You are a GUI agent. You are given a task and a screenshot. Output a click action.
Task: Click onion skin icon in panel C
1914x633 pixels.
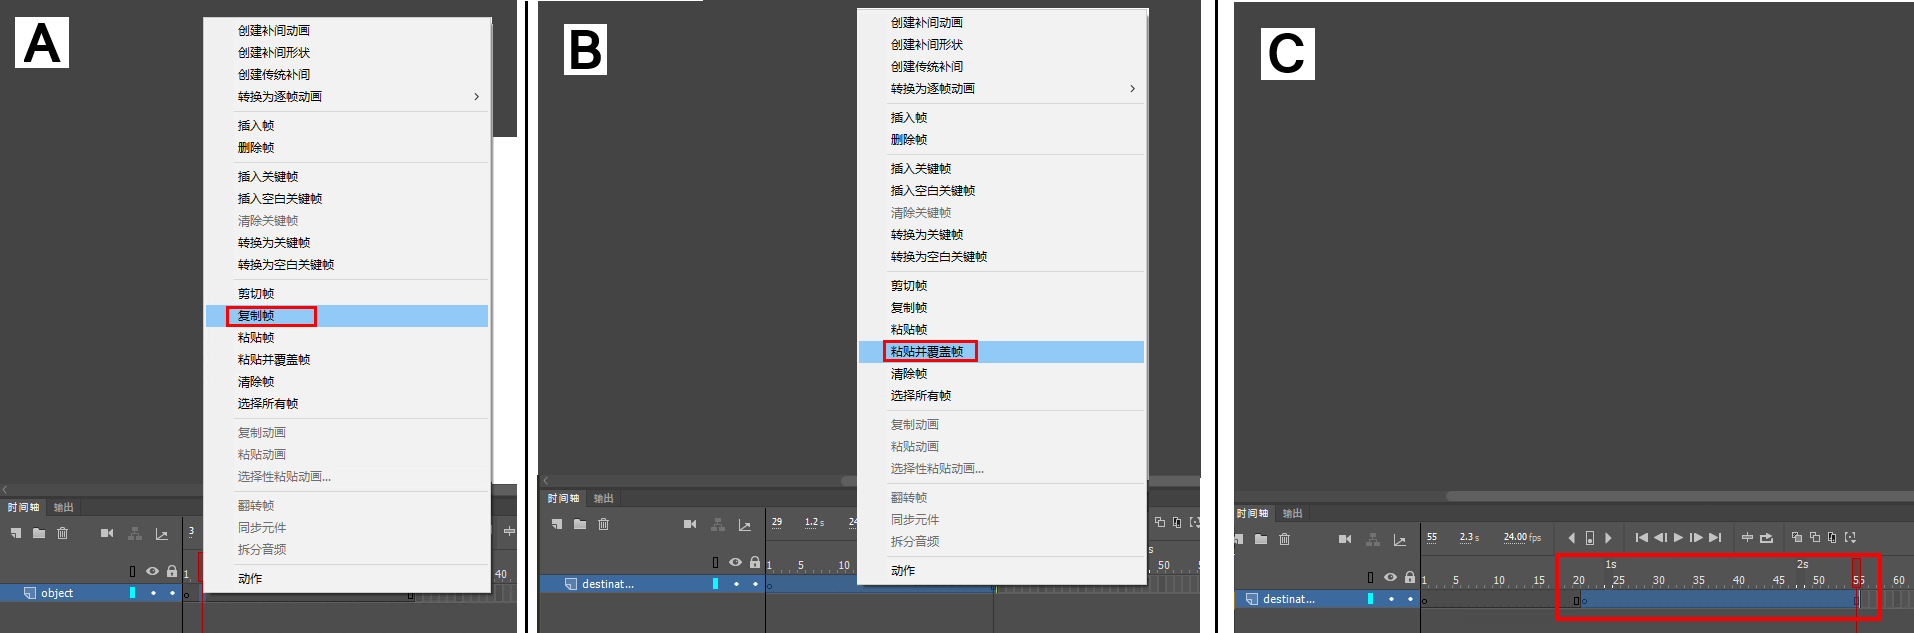[1797, 537]
